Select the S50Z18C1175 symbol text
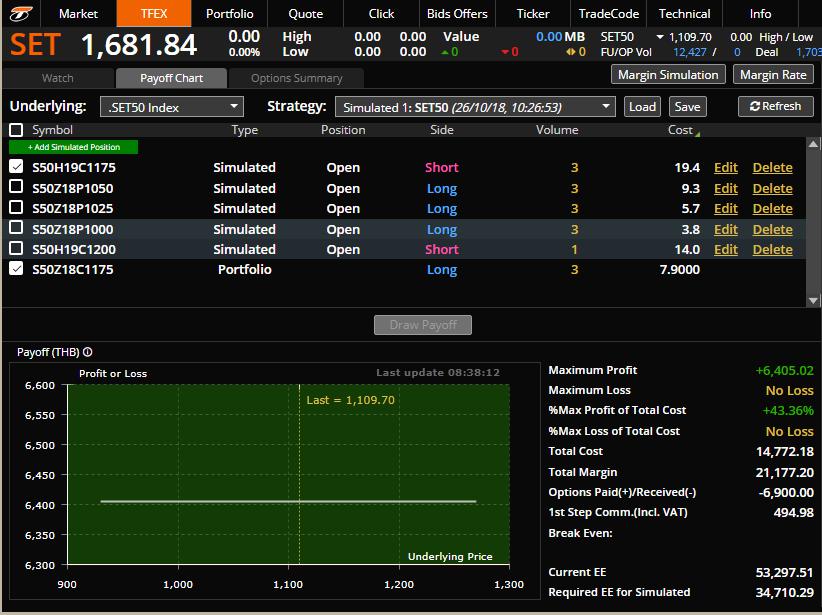Image resolution: width=822 pixels, height=615 pixels. tap(72, 269)
